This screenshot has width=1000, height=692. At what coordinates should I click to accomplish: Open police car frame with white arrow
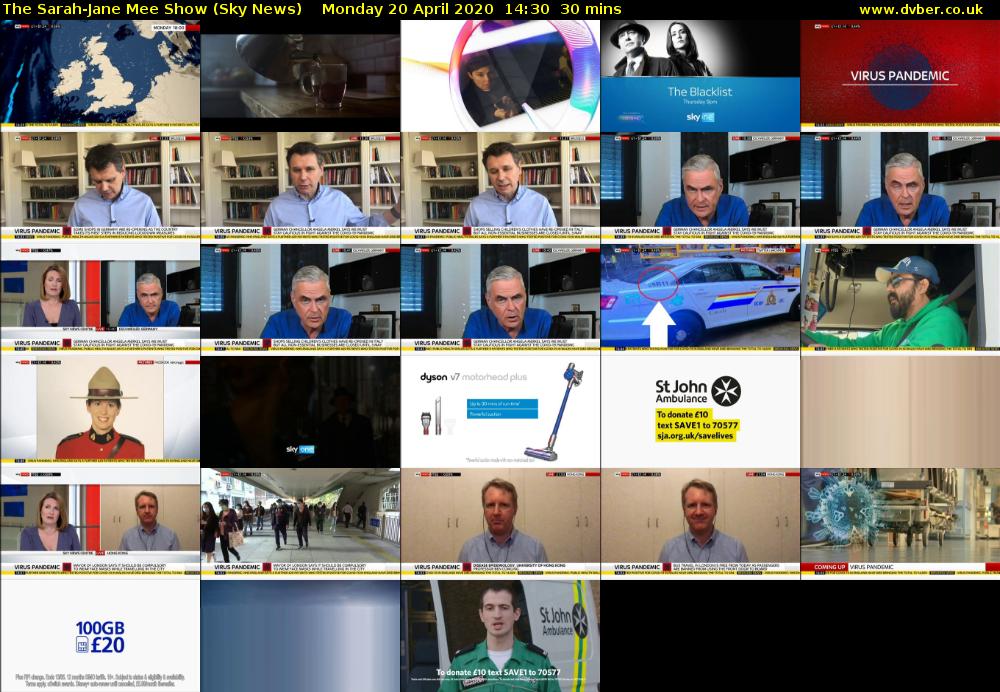click(700, 299)
